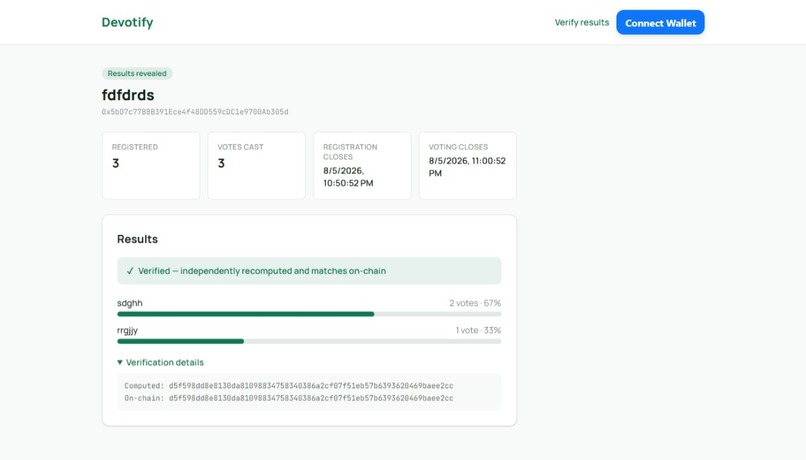The height and width of the screenshot is (460, 806).
Task: Click the Votes Cast count card
Action: coord(257,165)
